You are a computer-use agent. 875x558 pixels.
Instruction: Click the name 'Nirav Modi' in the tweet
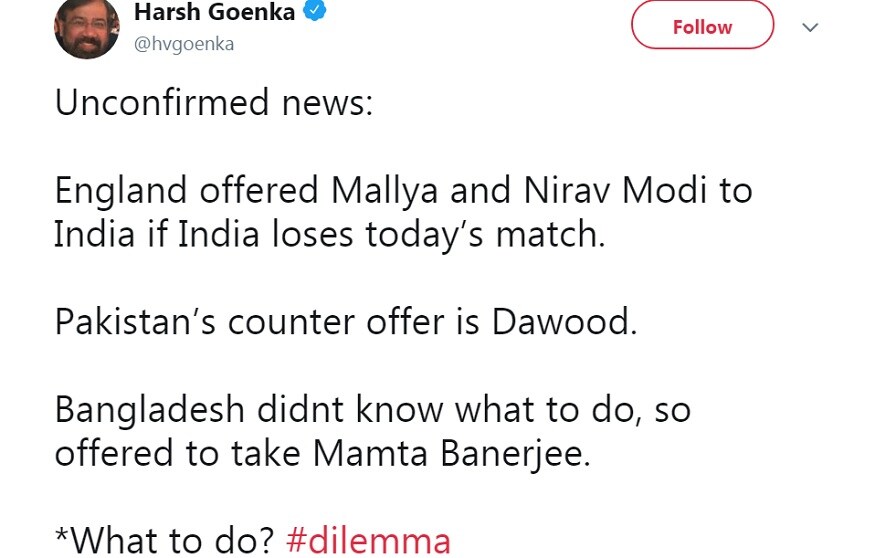[x=615, y=190]
